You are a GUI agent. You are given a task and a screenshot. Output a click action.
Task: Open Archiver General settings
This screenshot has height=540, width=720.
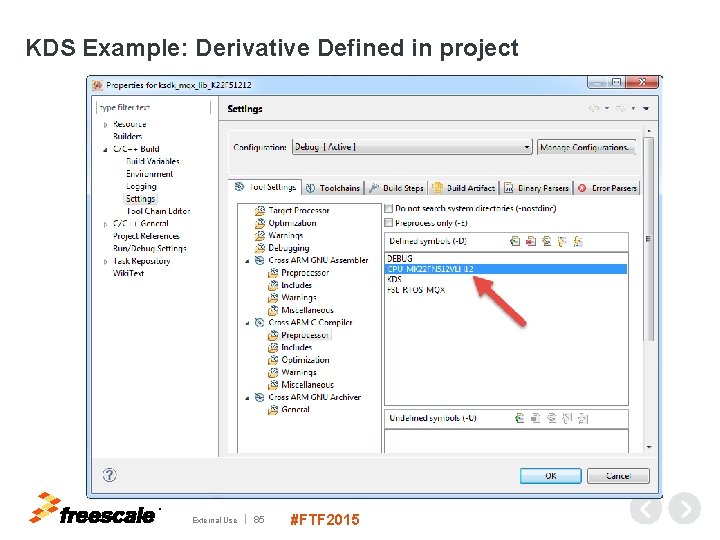pos(289,409)
